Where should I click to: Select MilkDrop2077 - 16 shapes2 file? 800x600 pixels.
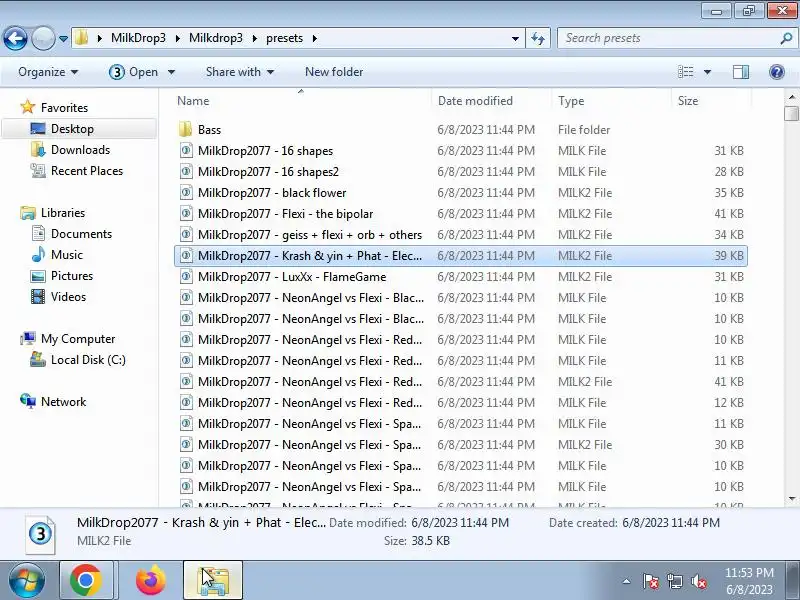click(268, 171)
